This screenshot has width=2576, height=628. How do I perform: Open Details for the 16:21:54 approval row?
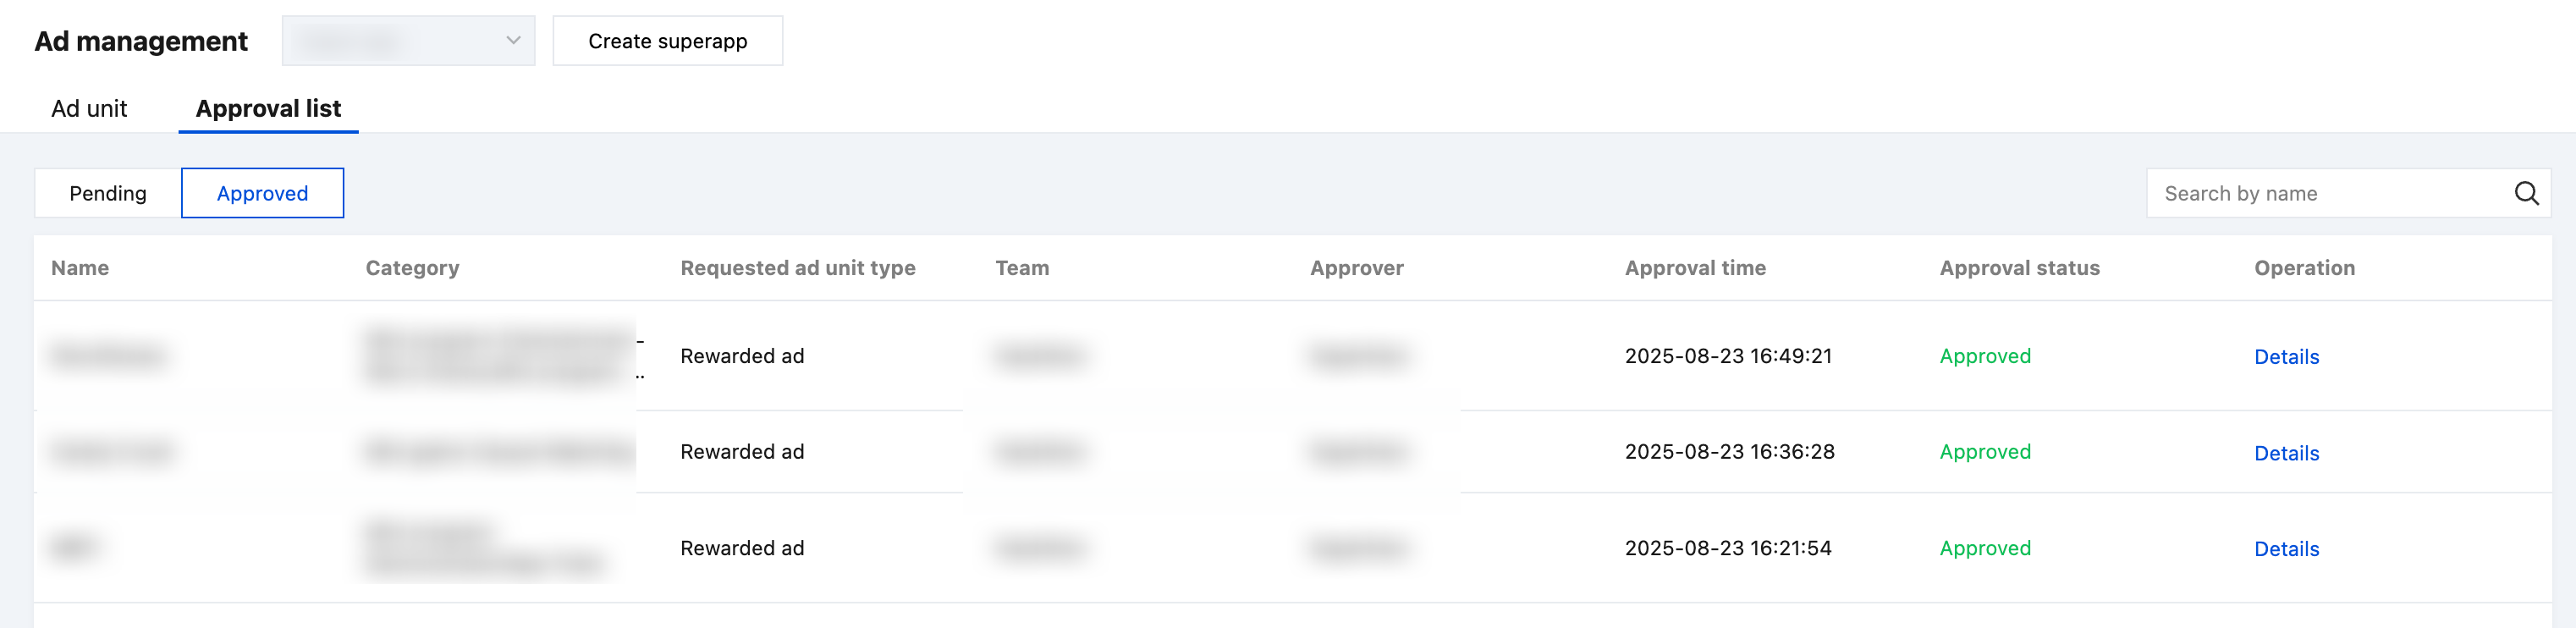pos(2286,549)
